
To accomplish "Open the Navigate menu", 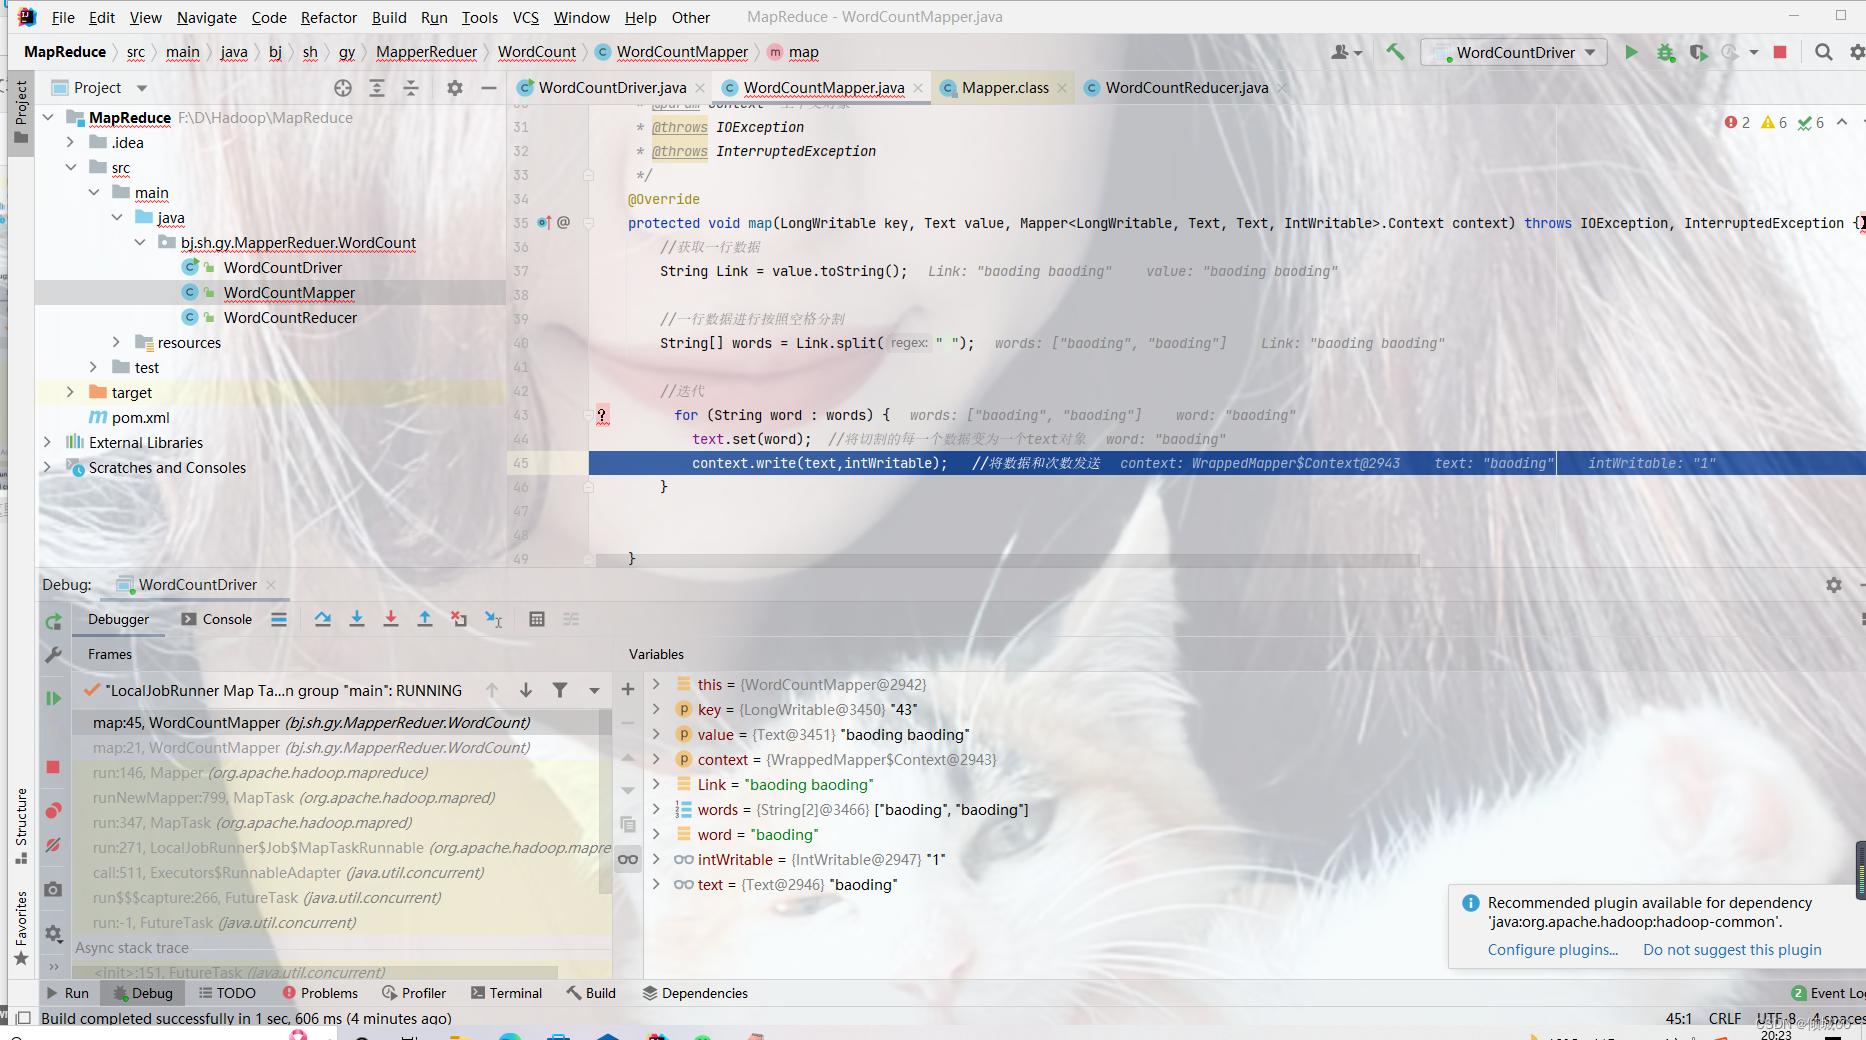I will [x=207, y=17].
